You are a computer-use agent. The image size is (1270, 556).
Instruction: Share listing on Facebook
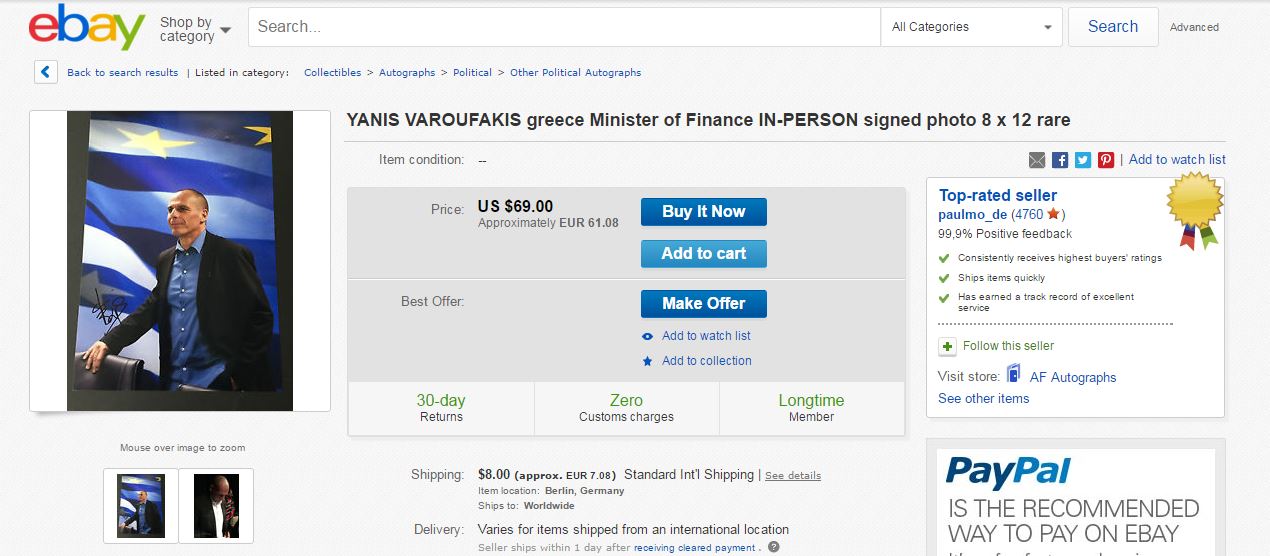tap(1060, 160)
